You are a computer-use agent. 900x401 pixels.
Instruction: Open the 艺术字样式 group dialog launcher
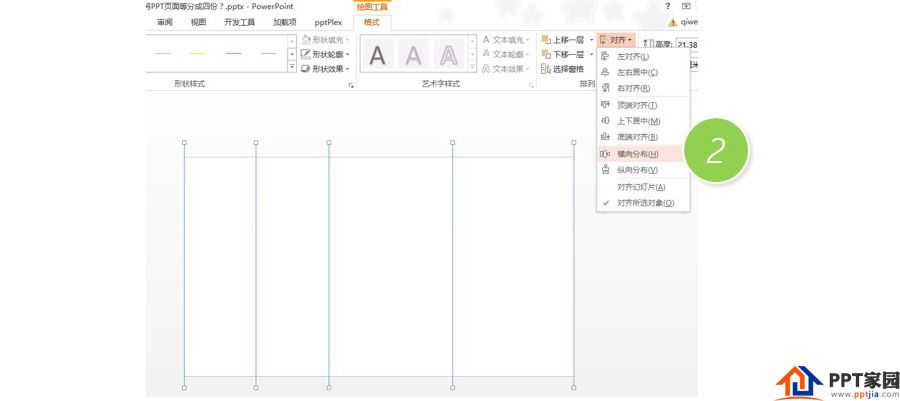point(532,85)
